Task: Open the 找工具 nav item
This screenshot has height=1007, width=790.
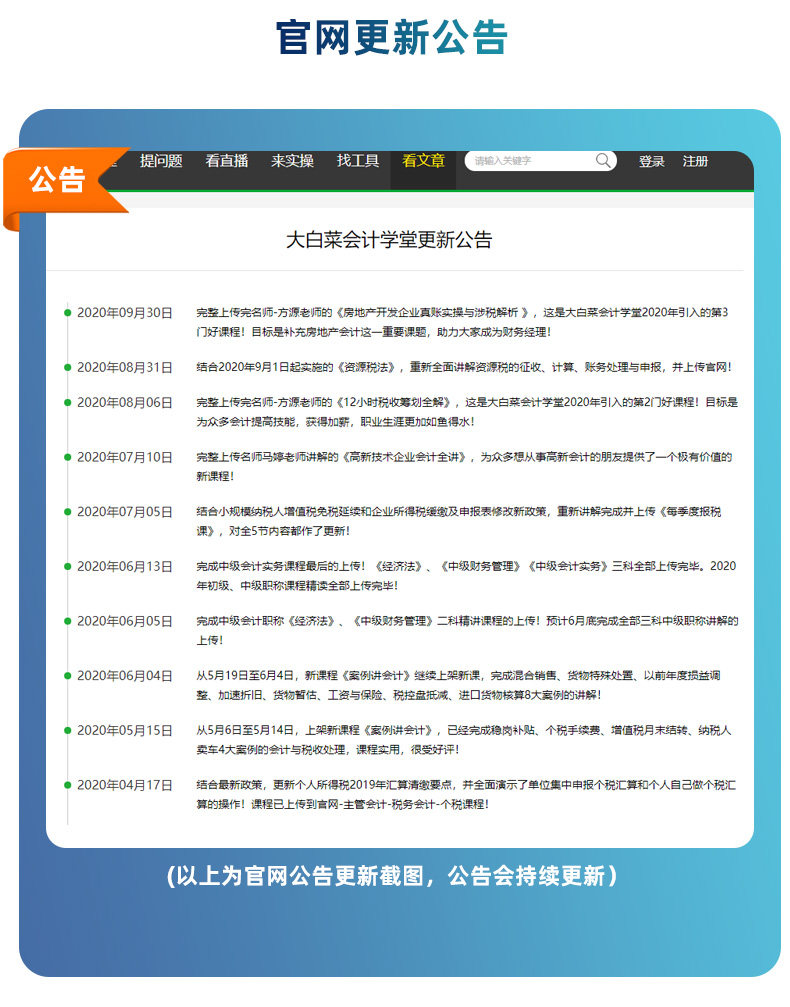Action: 358,161
